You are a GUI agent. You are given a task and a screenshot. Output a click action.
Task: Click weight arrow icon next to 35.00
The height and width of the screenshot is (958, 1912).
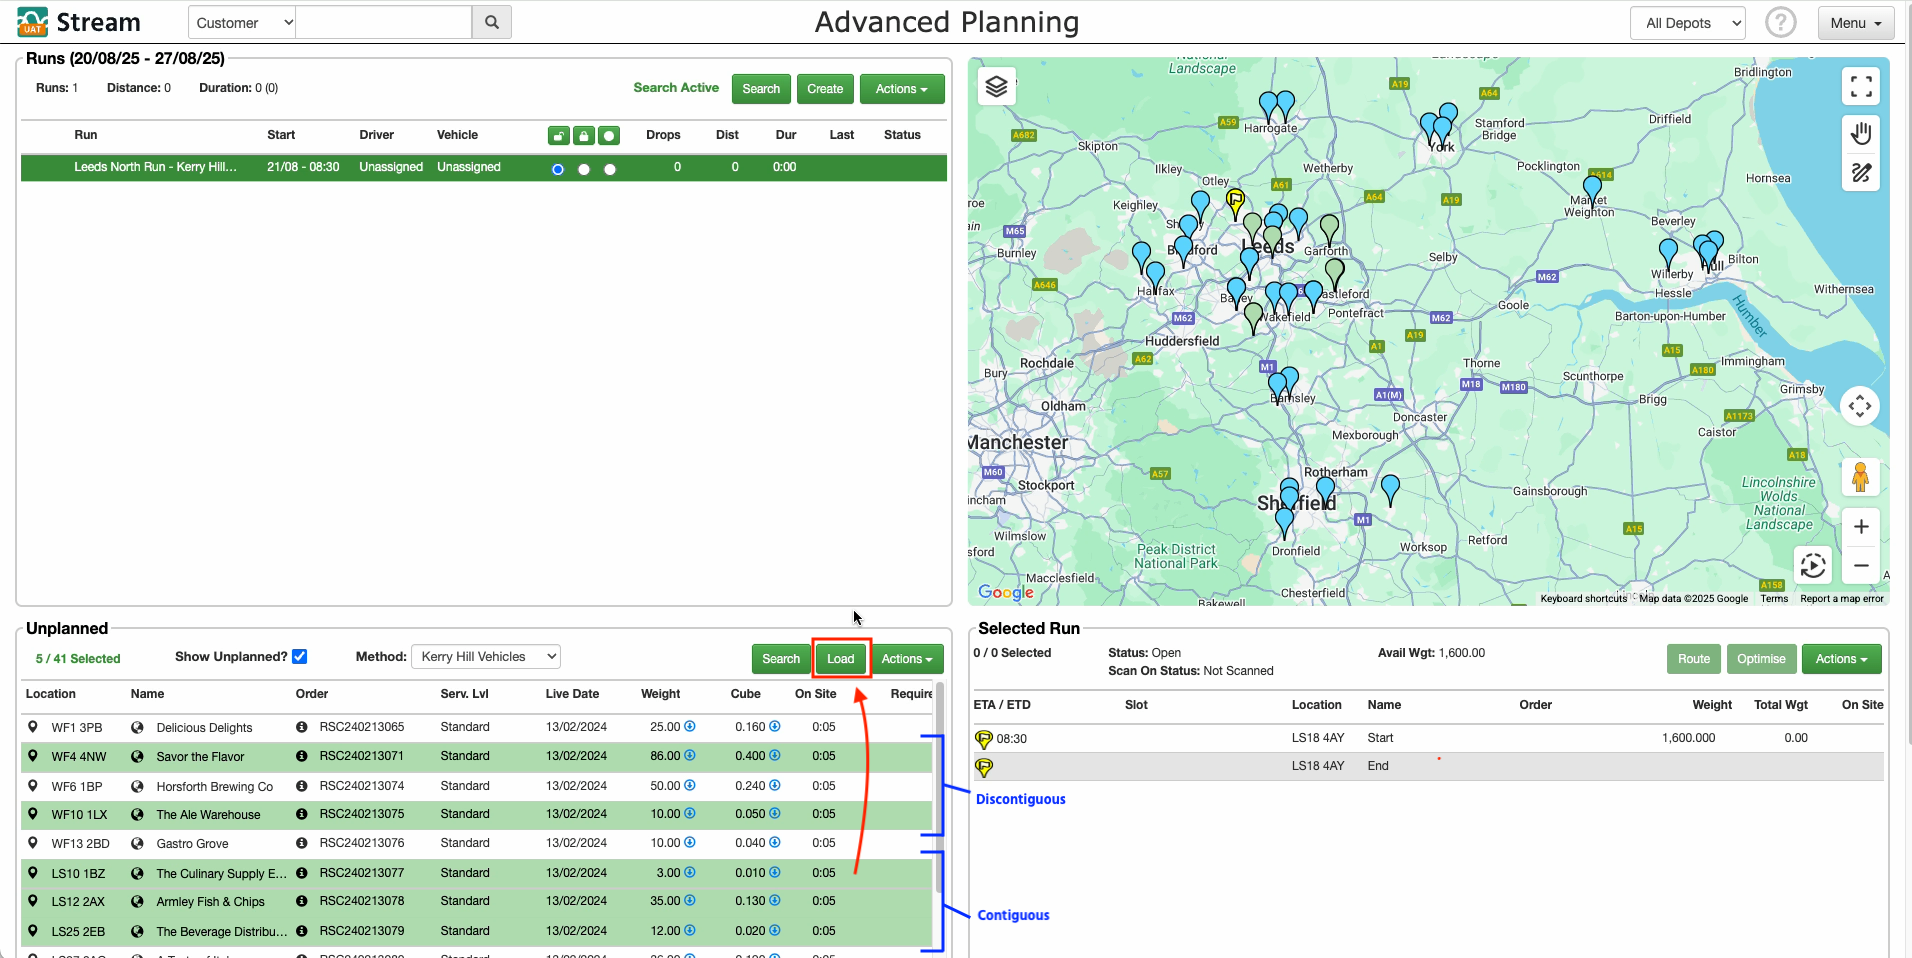point(689,901)
